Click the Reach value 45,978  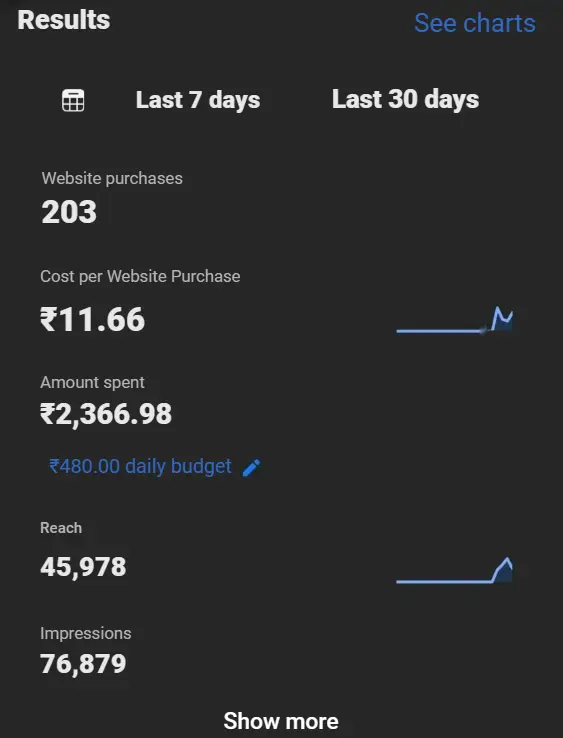[x=83, y=567]
